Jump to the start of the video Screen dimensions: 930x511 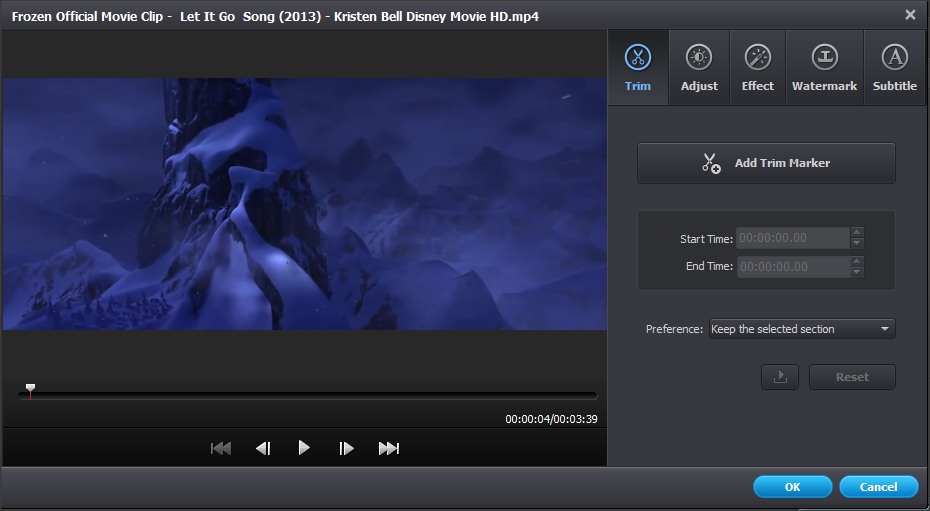tap(221, 448)
